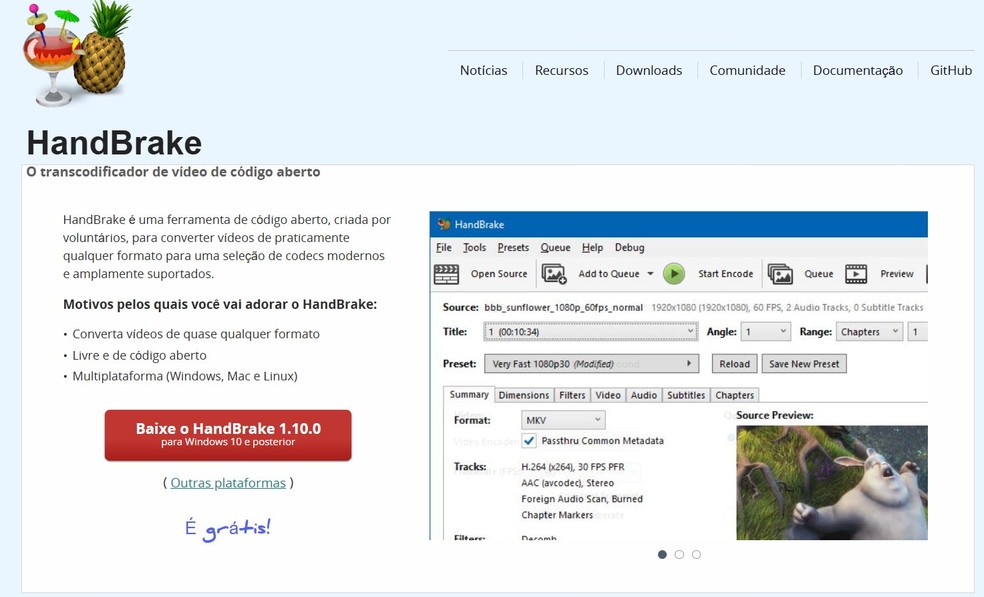
Task: Click the source file name bbb_sunflower_1080p_60fps_normal
Action: (564, 308)
